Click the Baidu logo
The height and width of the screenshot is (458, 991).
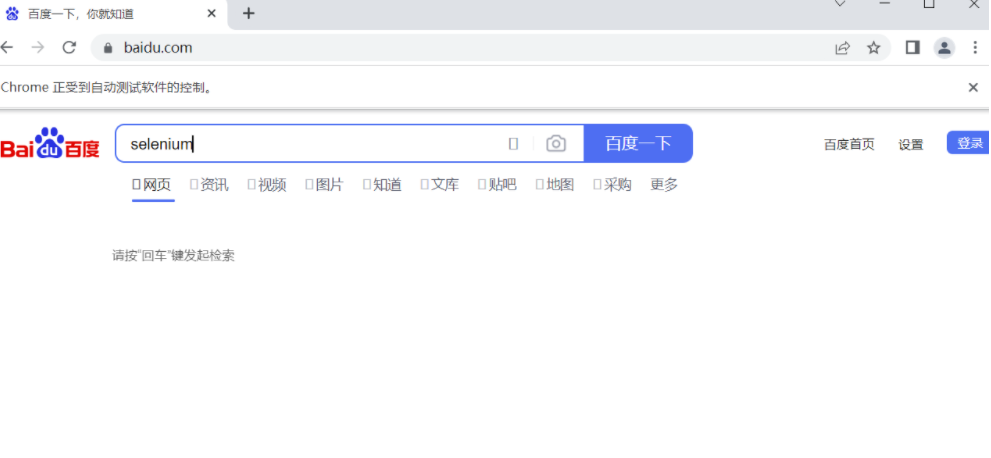pyautogui.click(x=50, y=143)
